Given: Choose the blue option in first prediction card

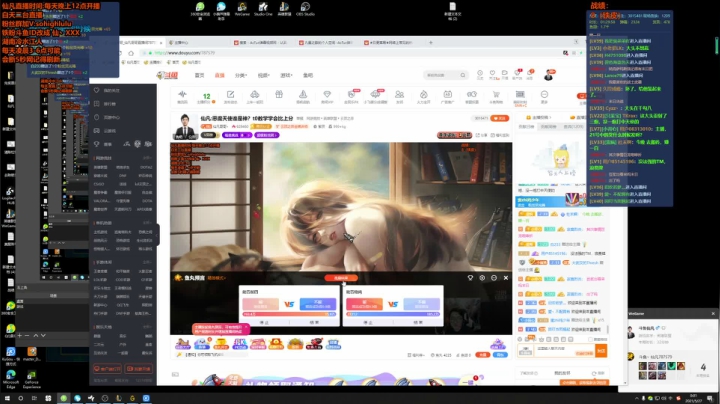Looking at the screenshot, I should coord(318,304).
